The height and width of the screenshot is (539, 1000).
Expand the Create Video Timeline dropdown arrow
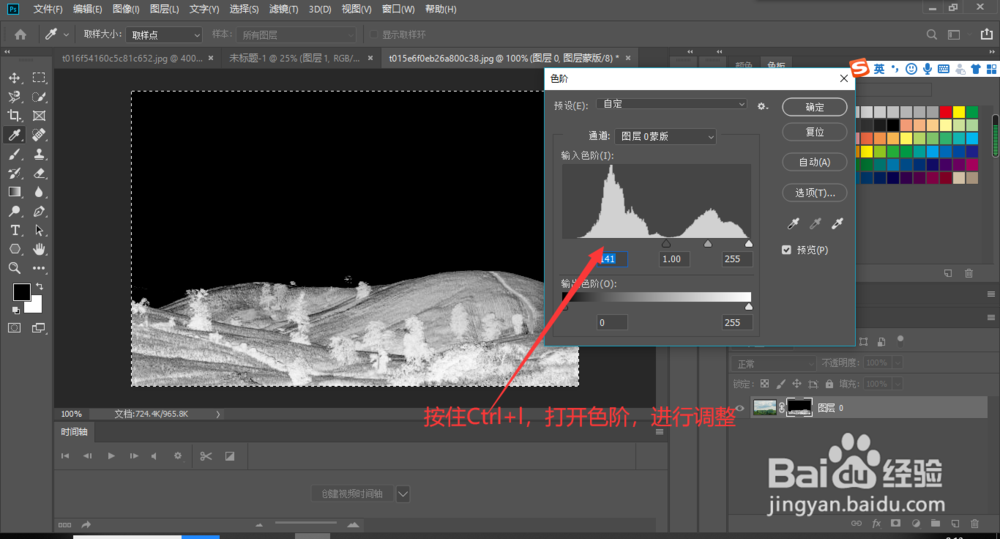coord(402,494)
